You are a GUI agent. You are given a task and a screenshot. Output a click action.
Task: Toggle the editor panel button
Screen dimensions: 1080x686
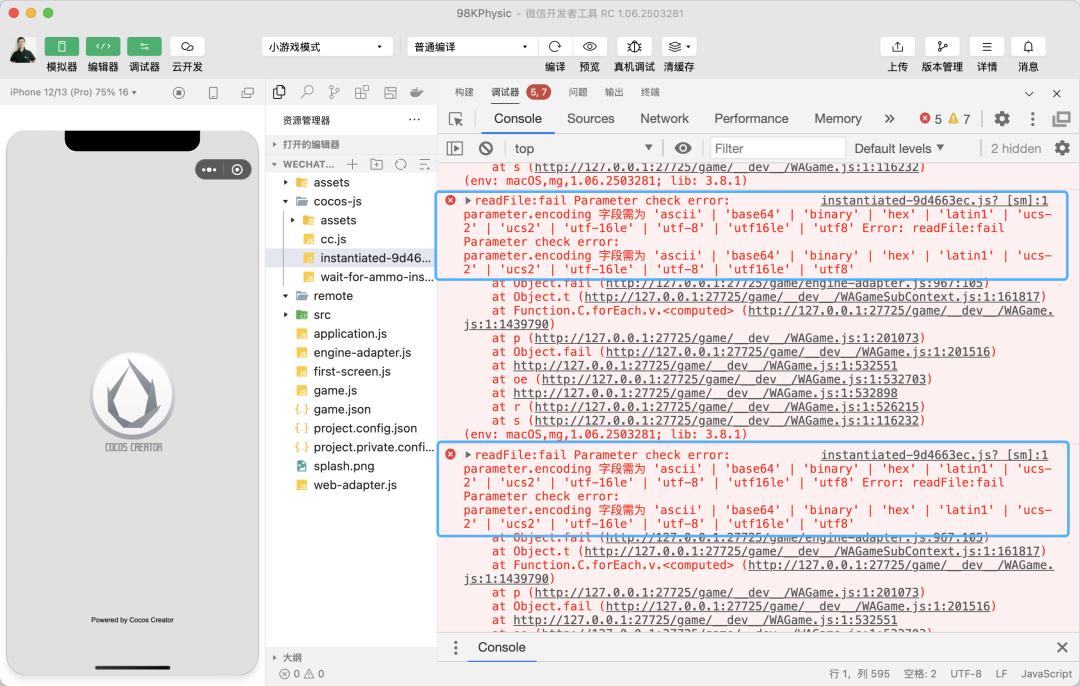point(103,46)
